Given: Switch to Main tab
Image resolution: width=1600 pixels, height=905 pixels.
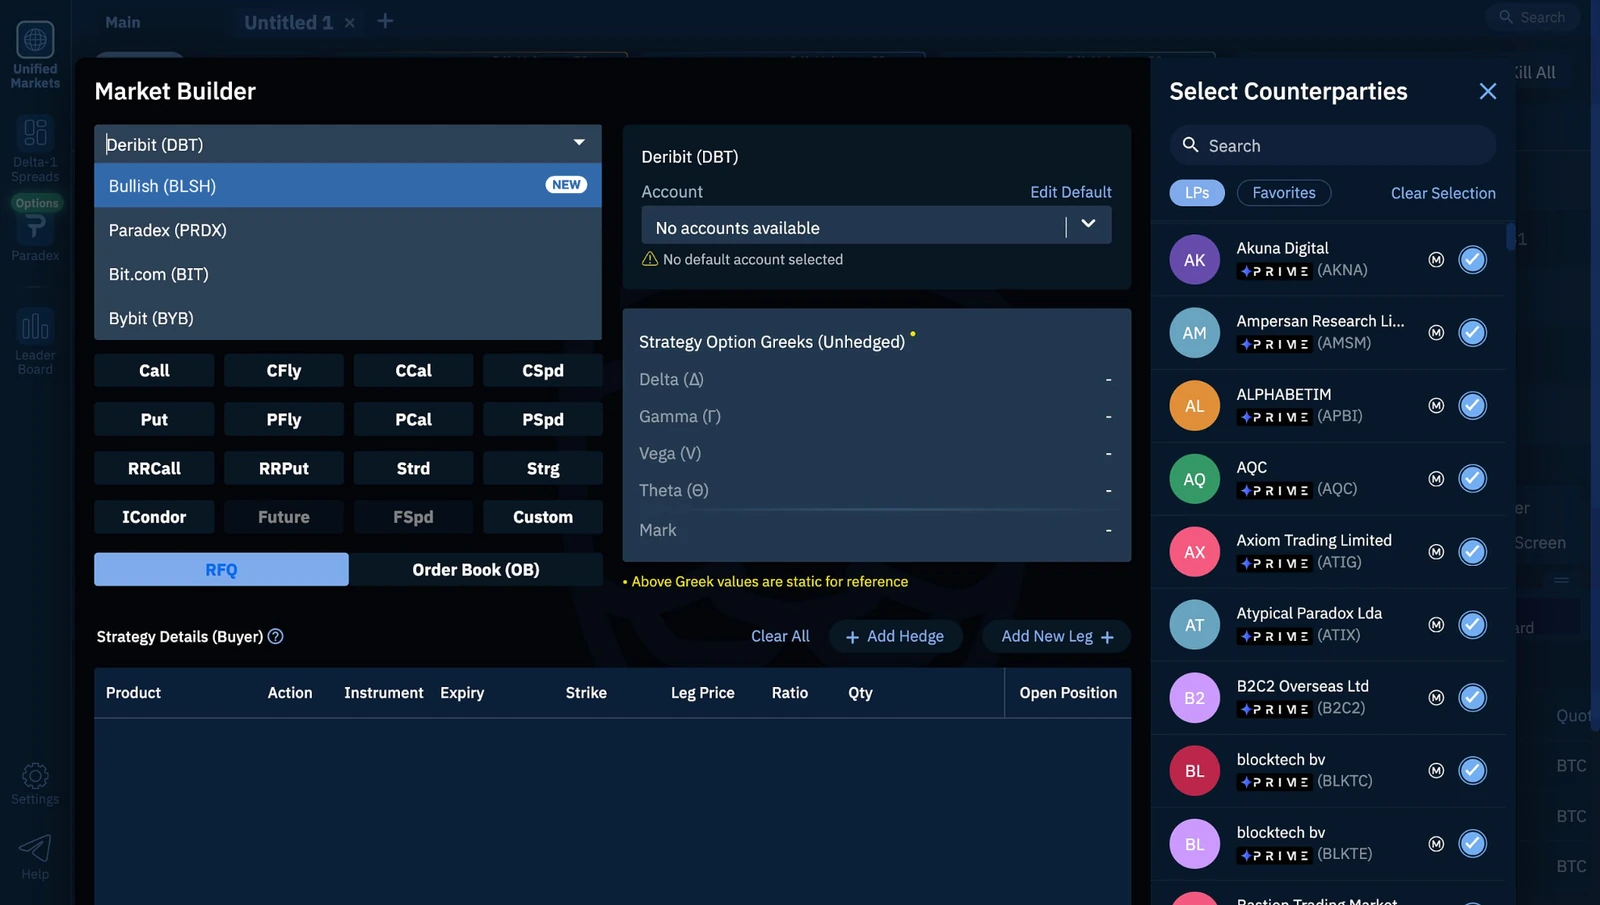Looking at the screenshot, I should click(x=123, y=22).
